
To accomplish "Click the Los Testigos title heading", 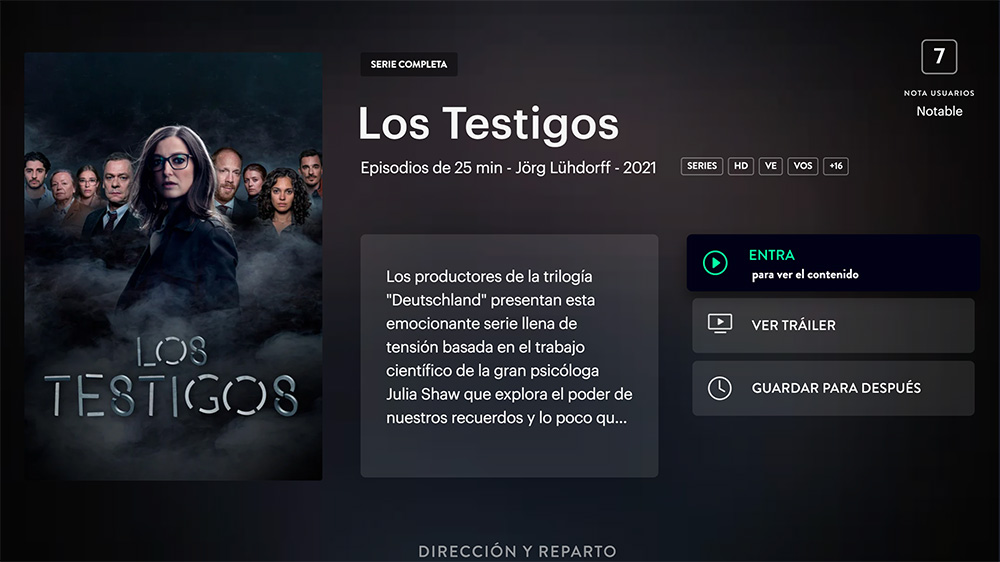I will [x=489, y=124].
